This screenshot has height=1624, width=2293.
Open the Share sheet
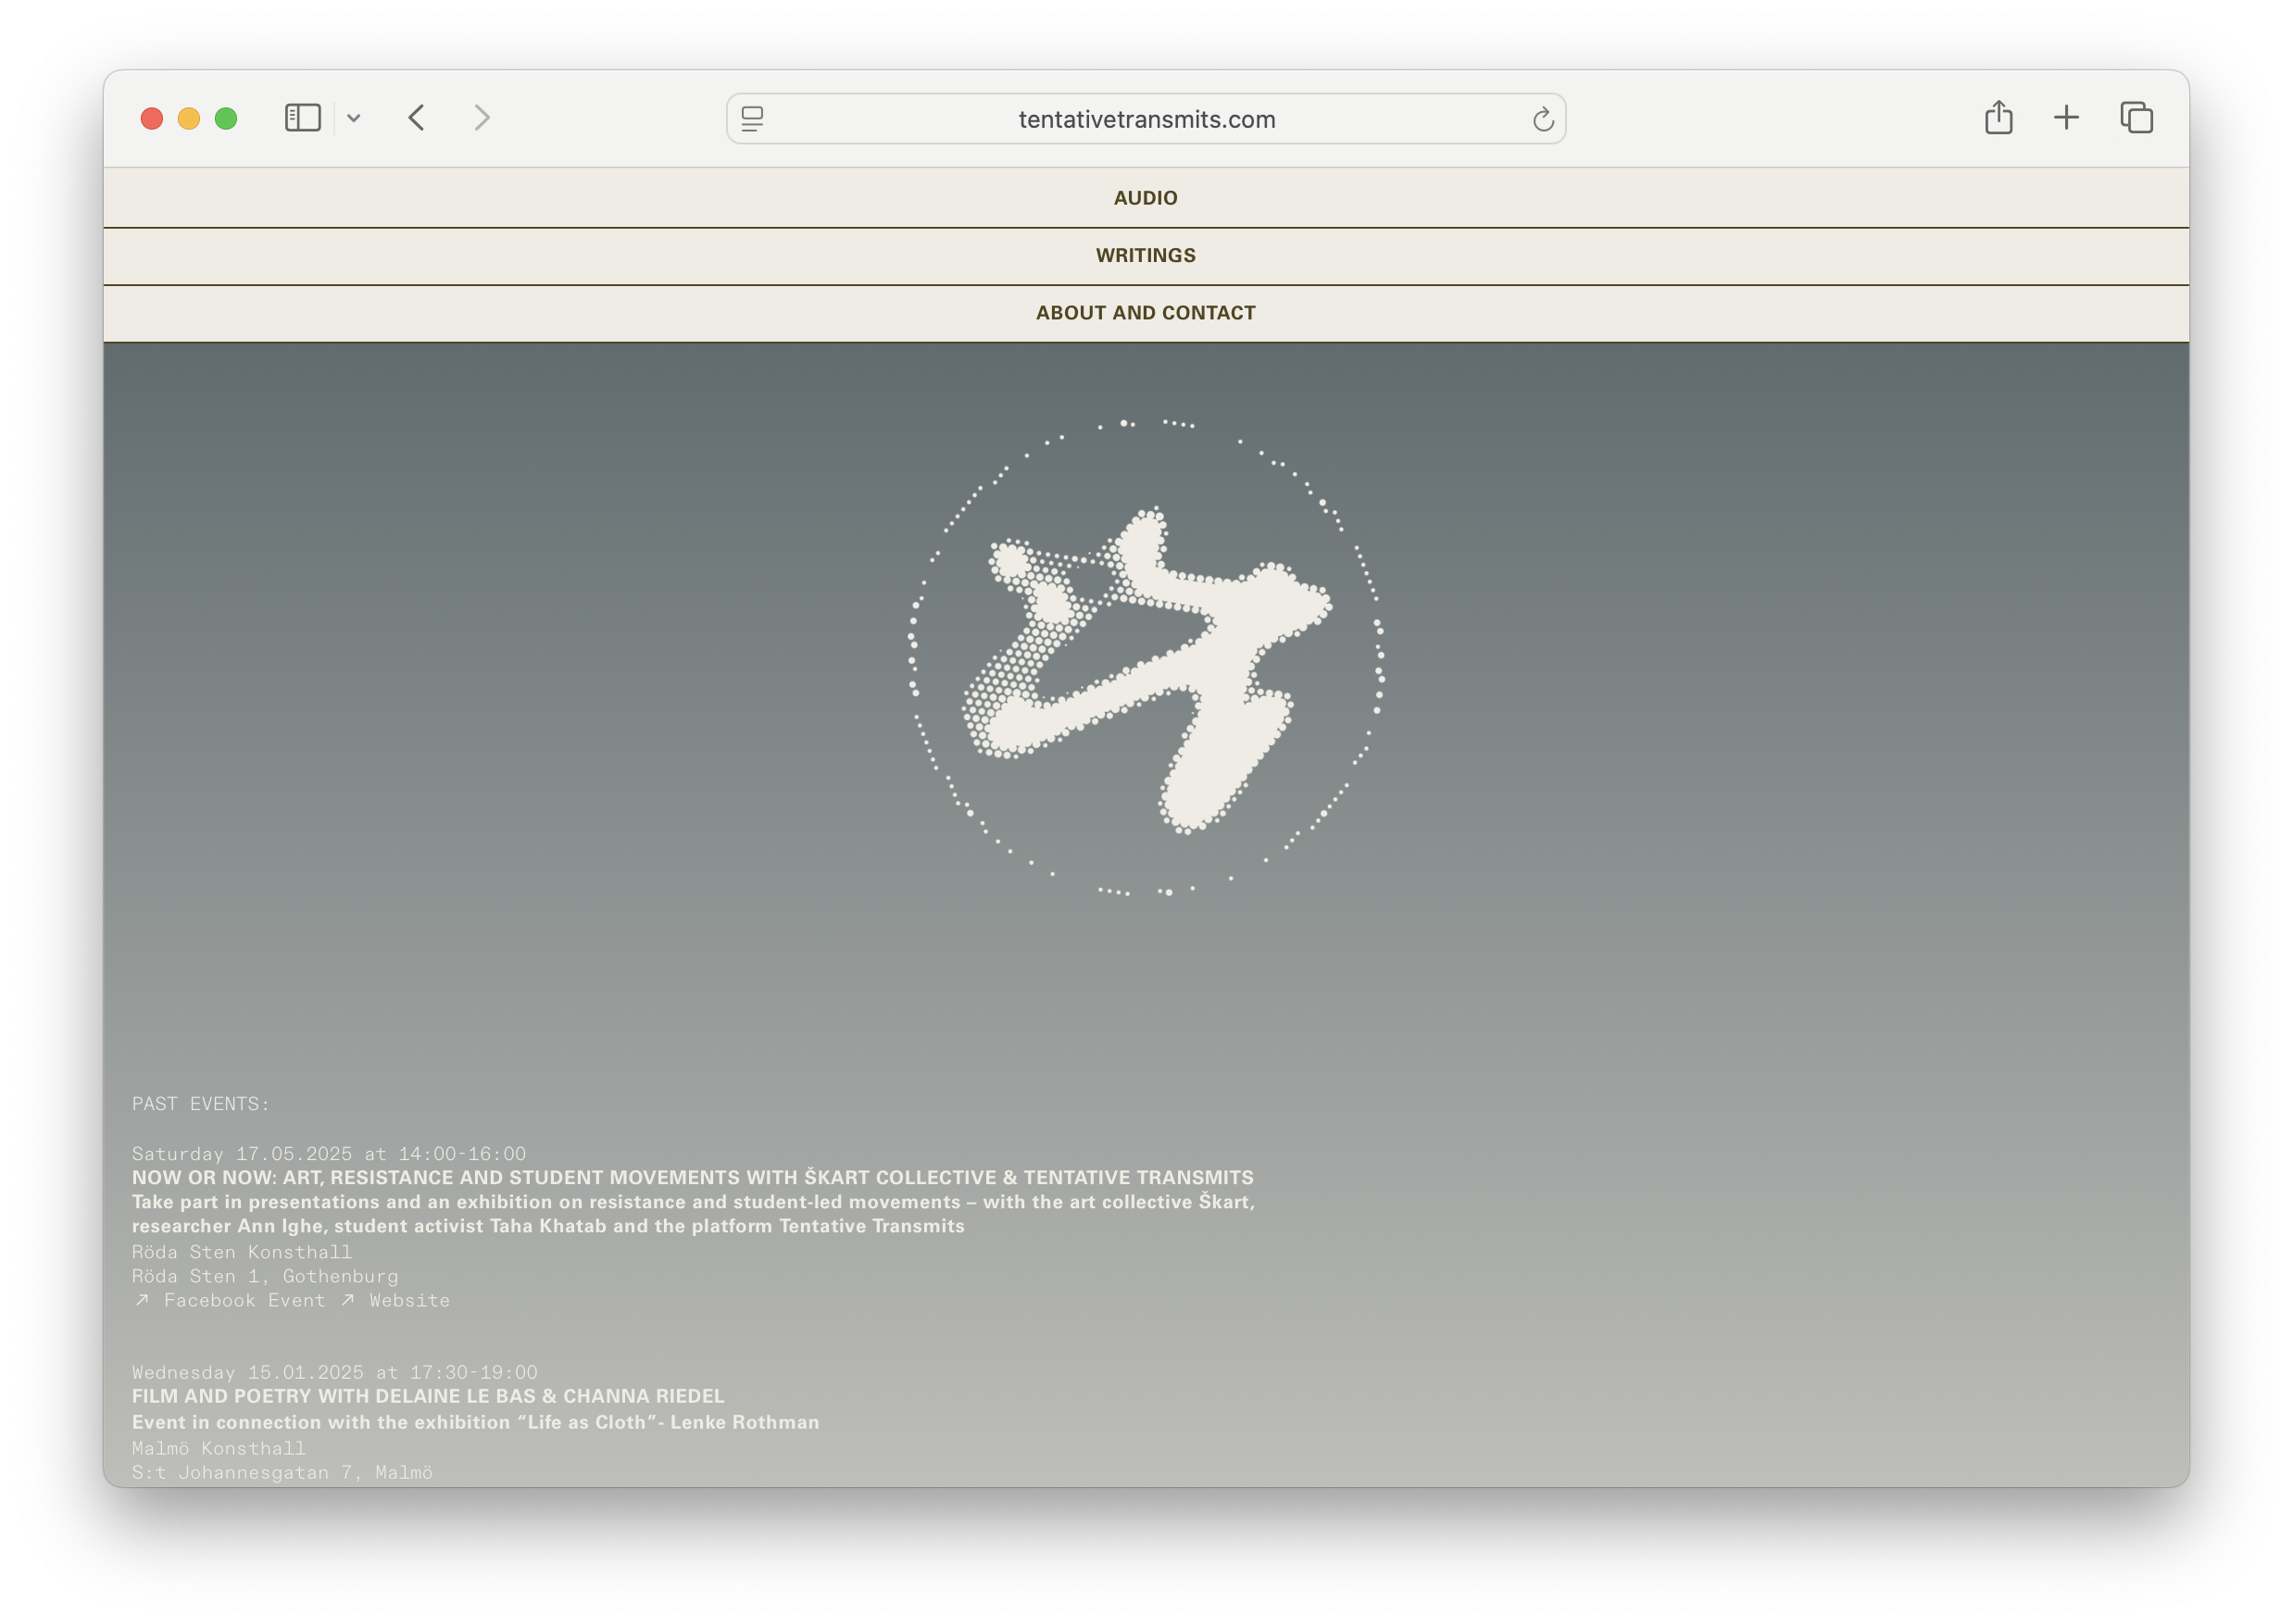coord(1998,118)
